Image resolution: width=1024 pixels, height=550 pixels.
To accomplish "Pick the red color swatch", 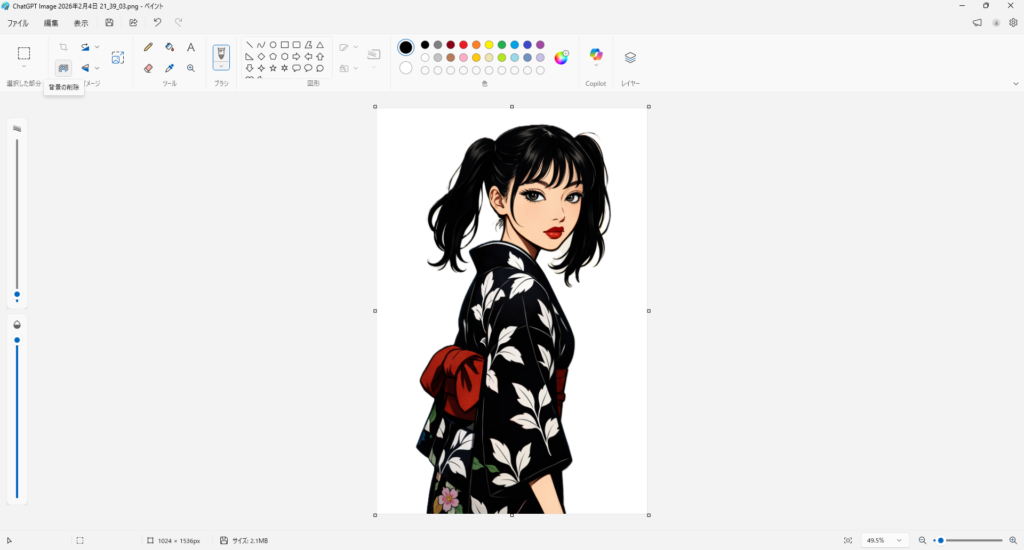I will tap(463, 45).
